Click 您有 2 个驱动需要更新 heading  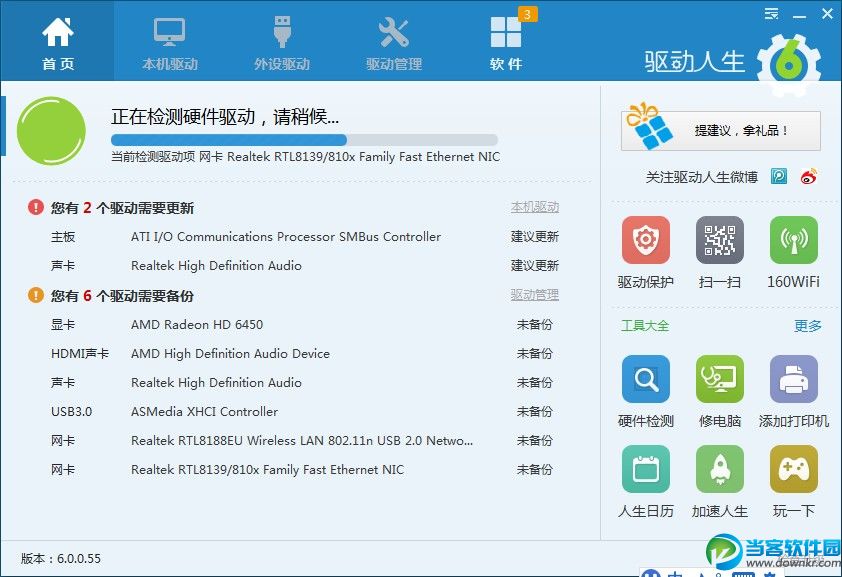pos(122,208)
